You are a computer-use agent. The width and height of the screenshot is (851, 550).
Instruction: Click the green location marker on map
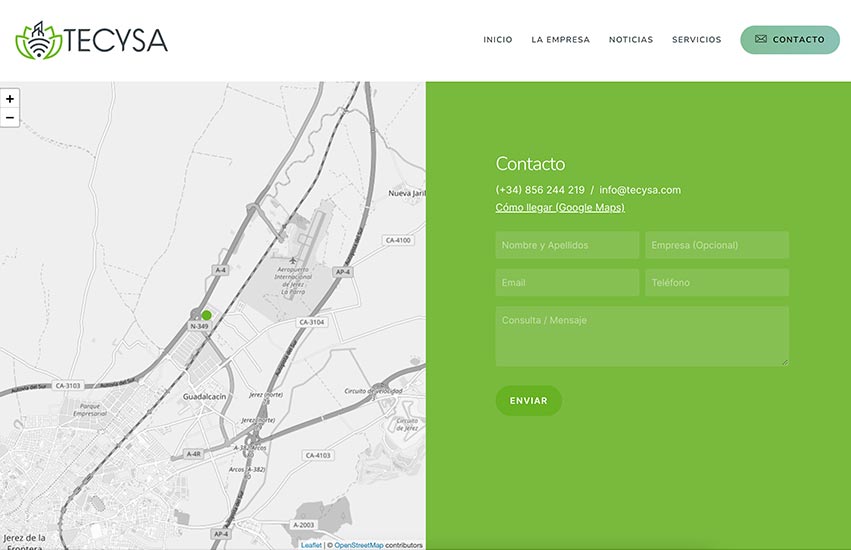(x=206, y=315)
